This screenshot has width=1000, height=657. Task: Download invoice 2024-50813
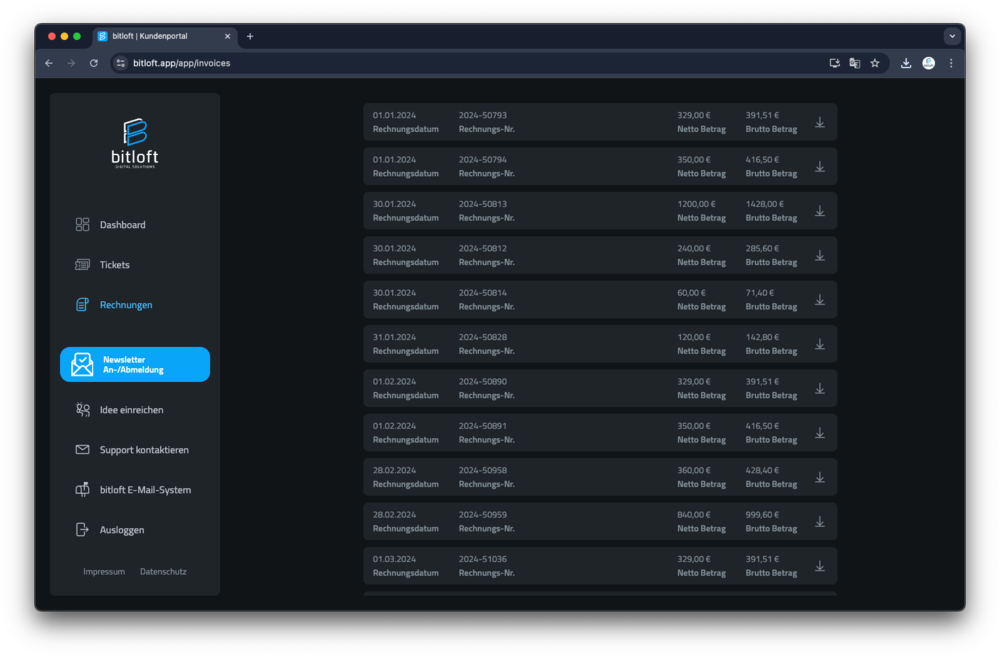point(820,211)
